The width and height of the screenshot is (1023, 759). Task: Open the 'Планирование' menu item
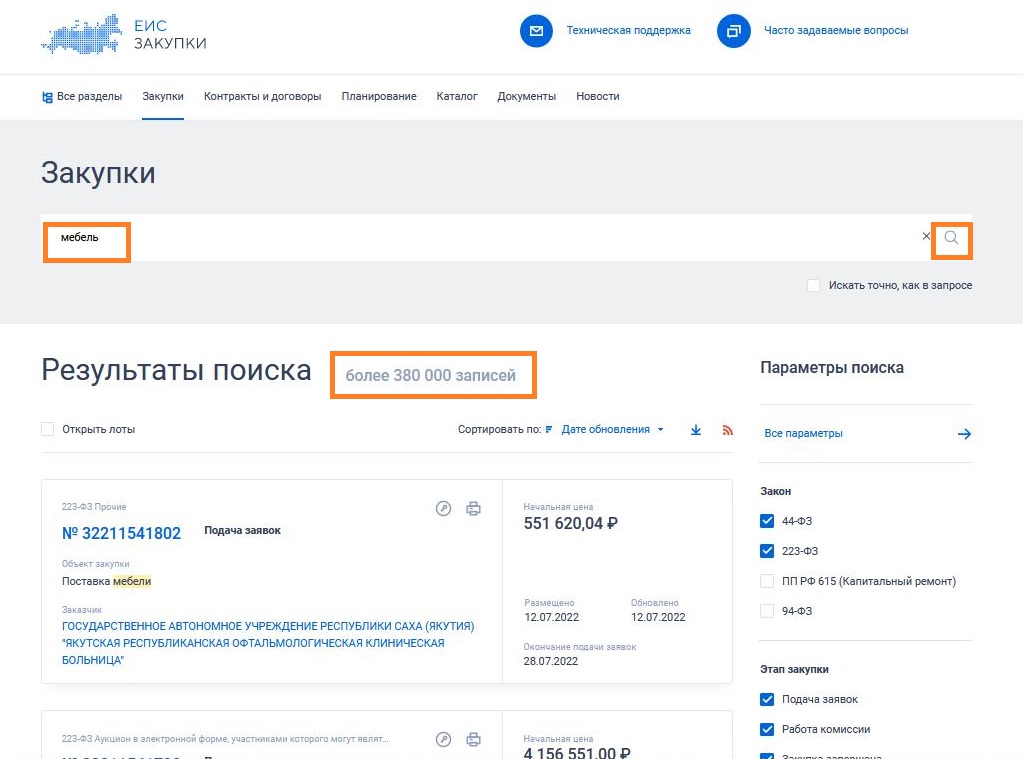click(x=378, y=97)
